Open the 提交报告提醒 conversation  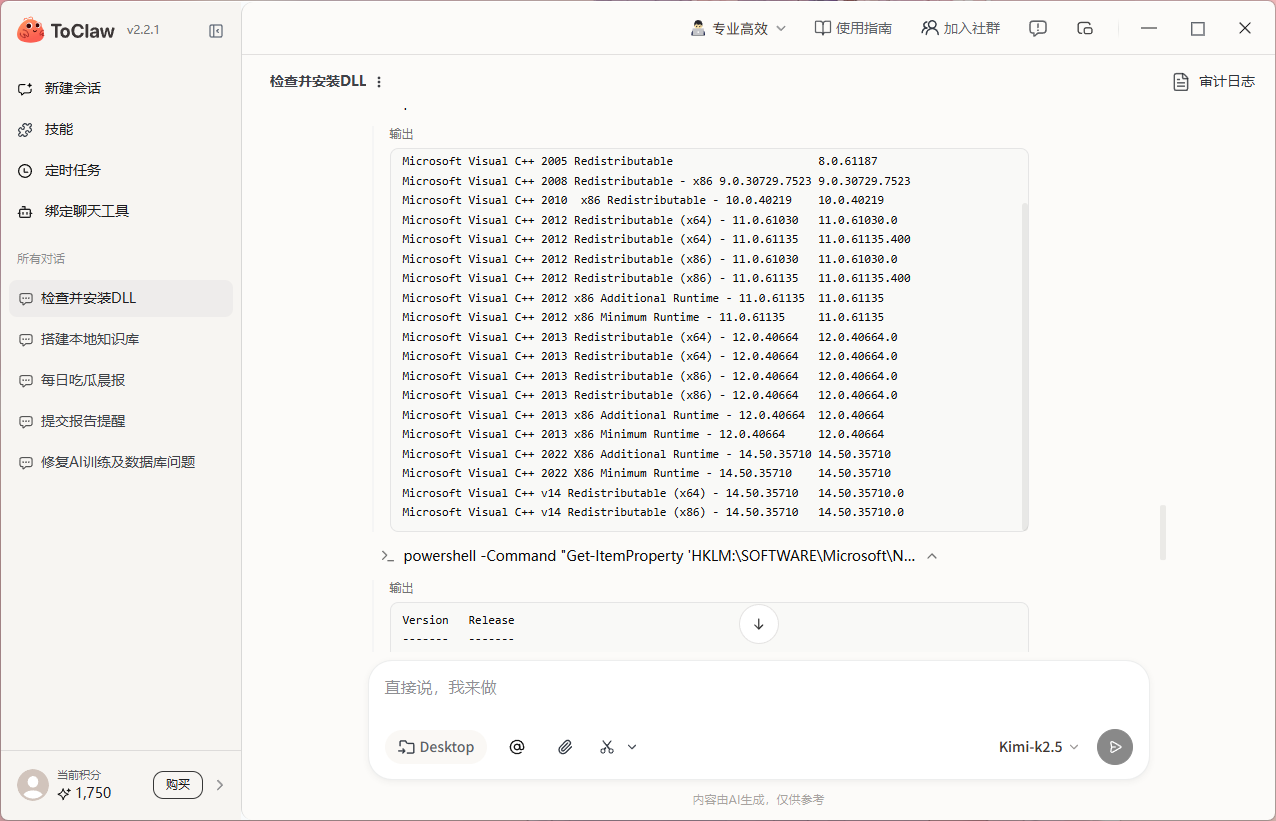(x=121, y=421)
